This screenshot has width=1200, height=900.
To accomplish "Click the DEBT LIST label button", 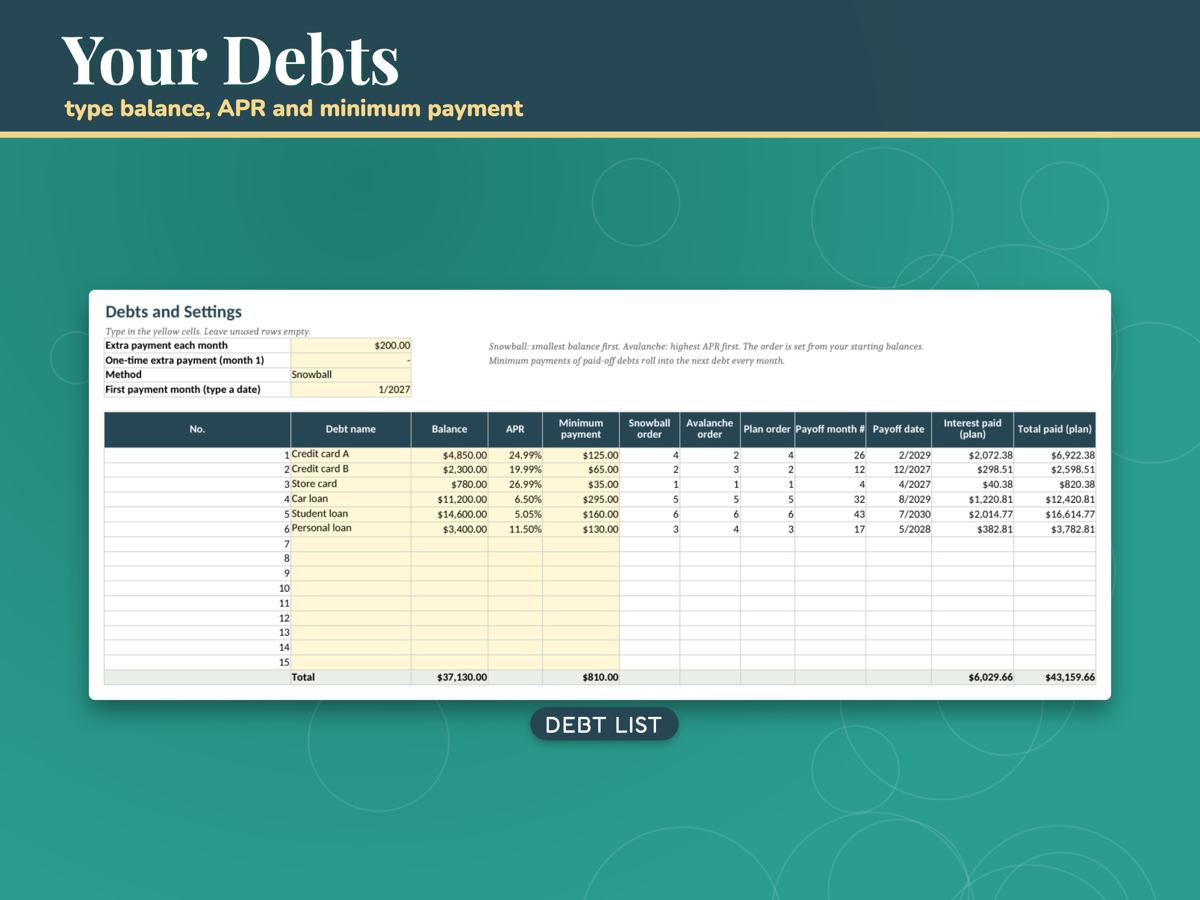I will (x=604, y=724).
